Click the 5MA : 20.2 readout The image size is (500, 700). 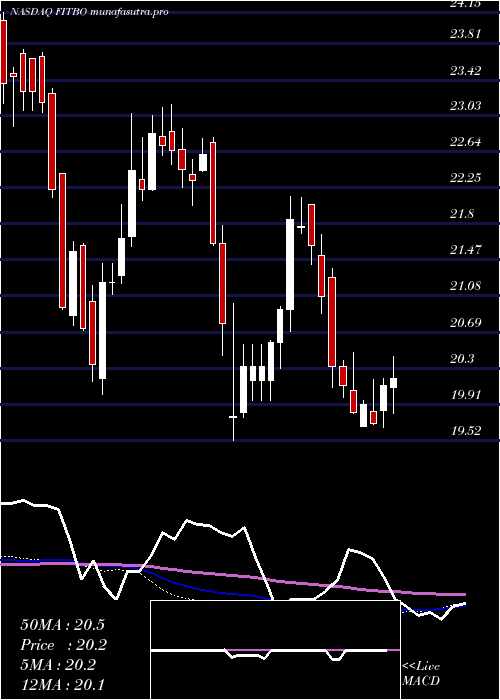[x=58, y=665]
